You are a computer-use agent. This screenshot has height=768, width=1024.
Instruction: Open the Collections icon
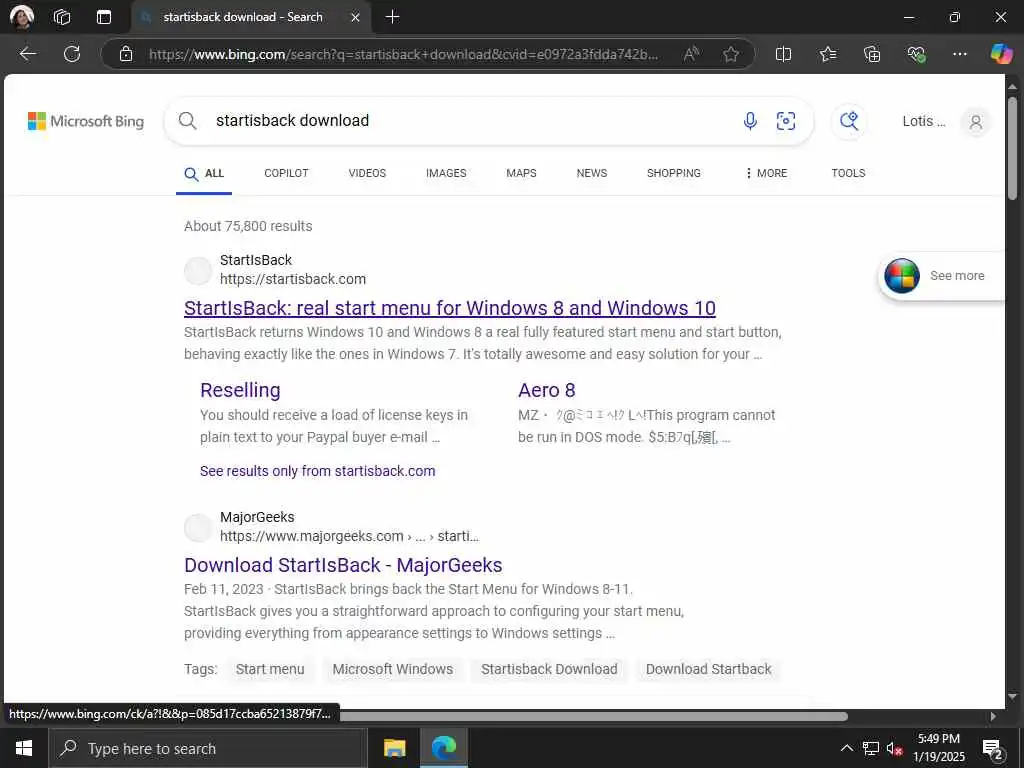coord(872,54)
